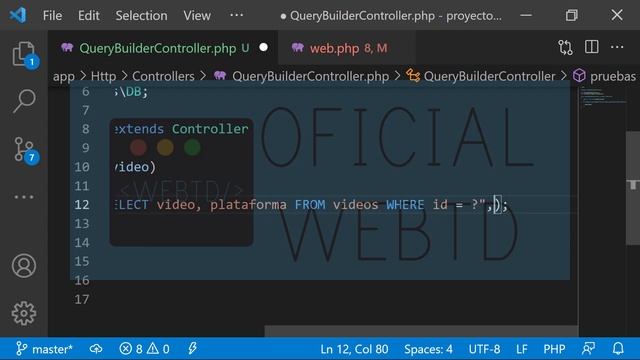
Task: Synchronize changes cloud icon in status bar
Action: pyautogui.click(x=96, y=349)
